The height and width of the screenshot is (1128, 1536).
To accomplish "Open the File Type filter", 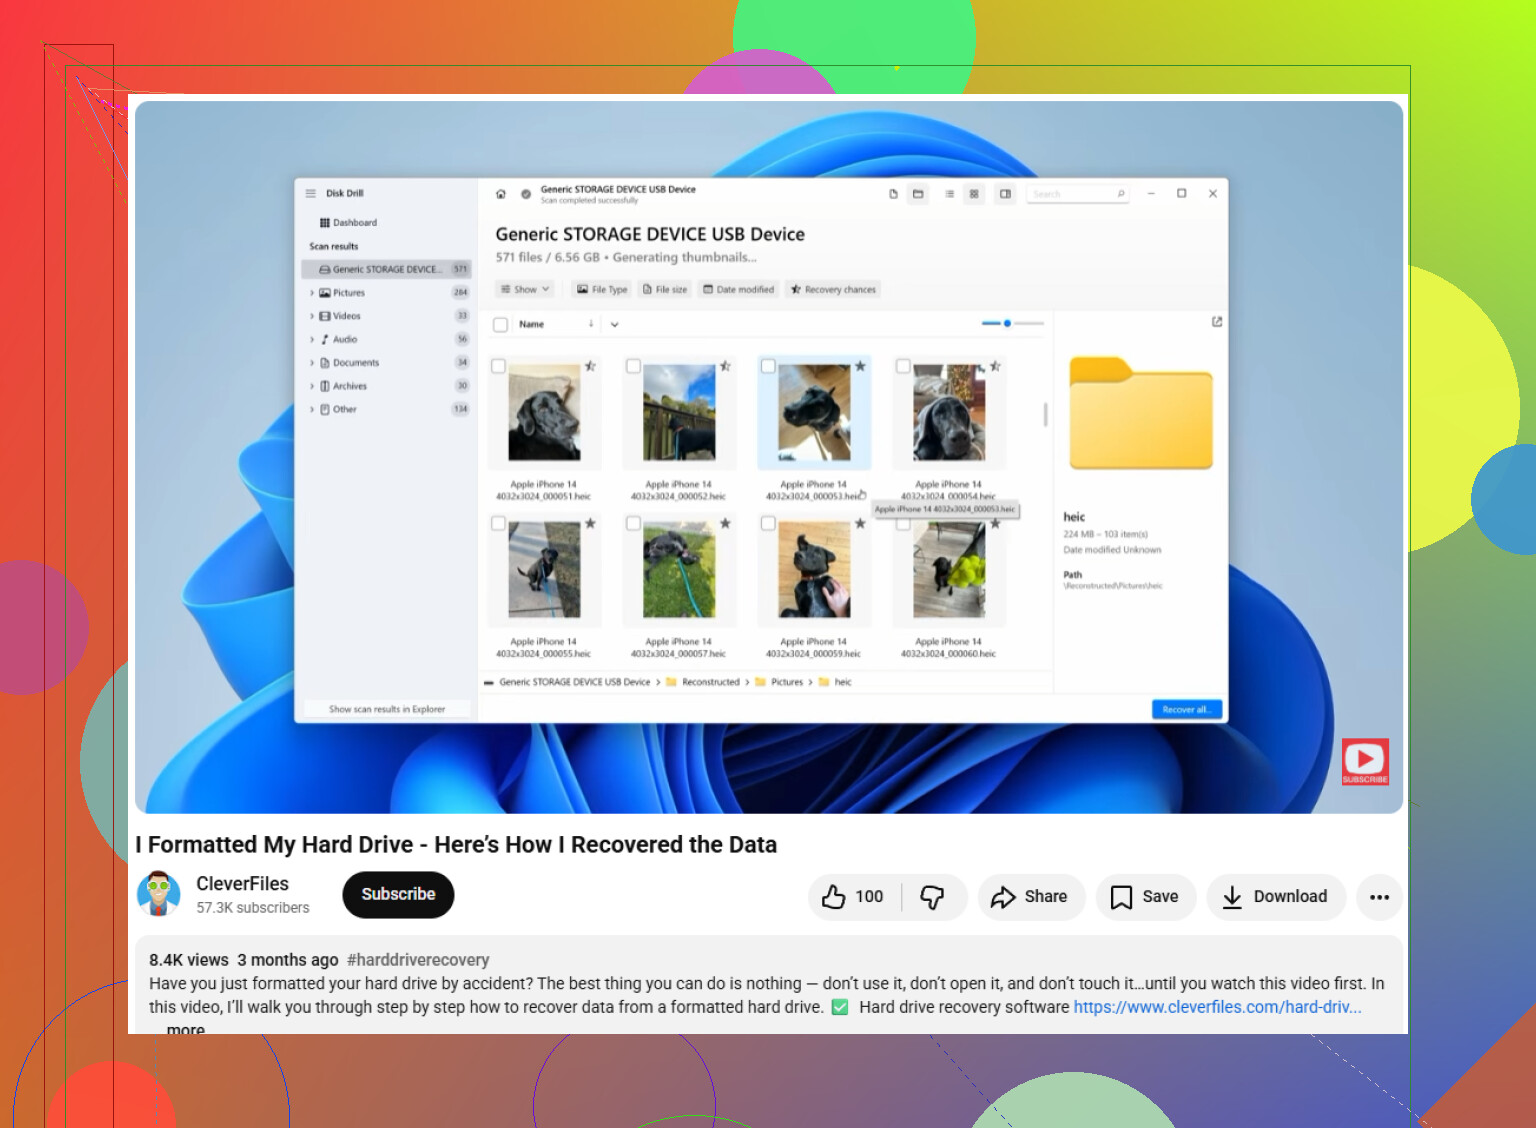I will coord(602,289).
